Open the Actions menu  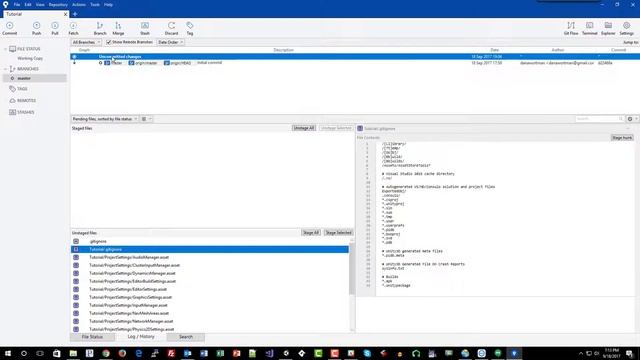click(79, 4)
